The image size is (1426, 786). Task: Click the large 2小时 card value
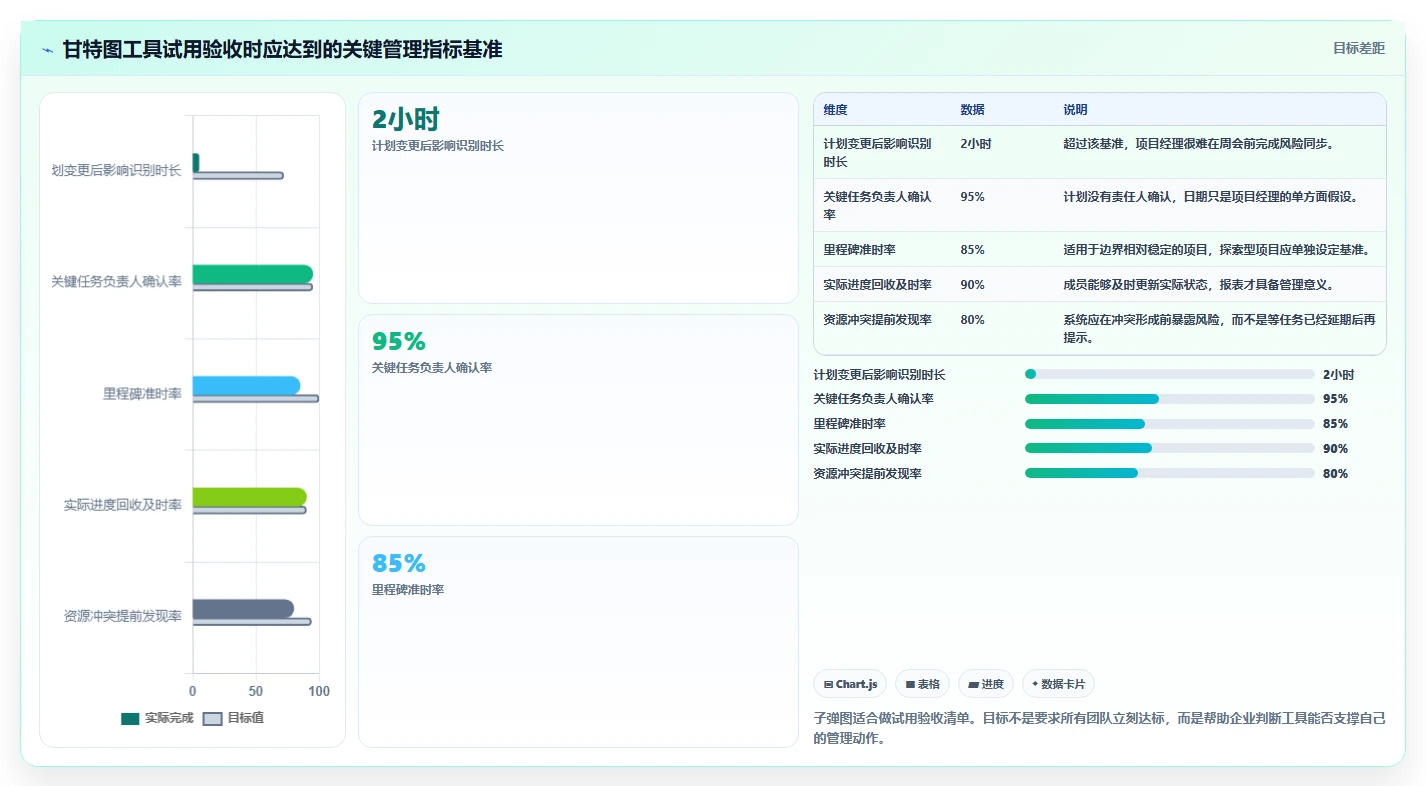pos(406,119)
